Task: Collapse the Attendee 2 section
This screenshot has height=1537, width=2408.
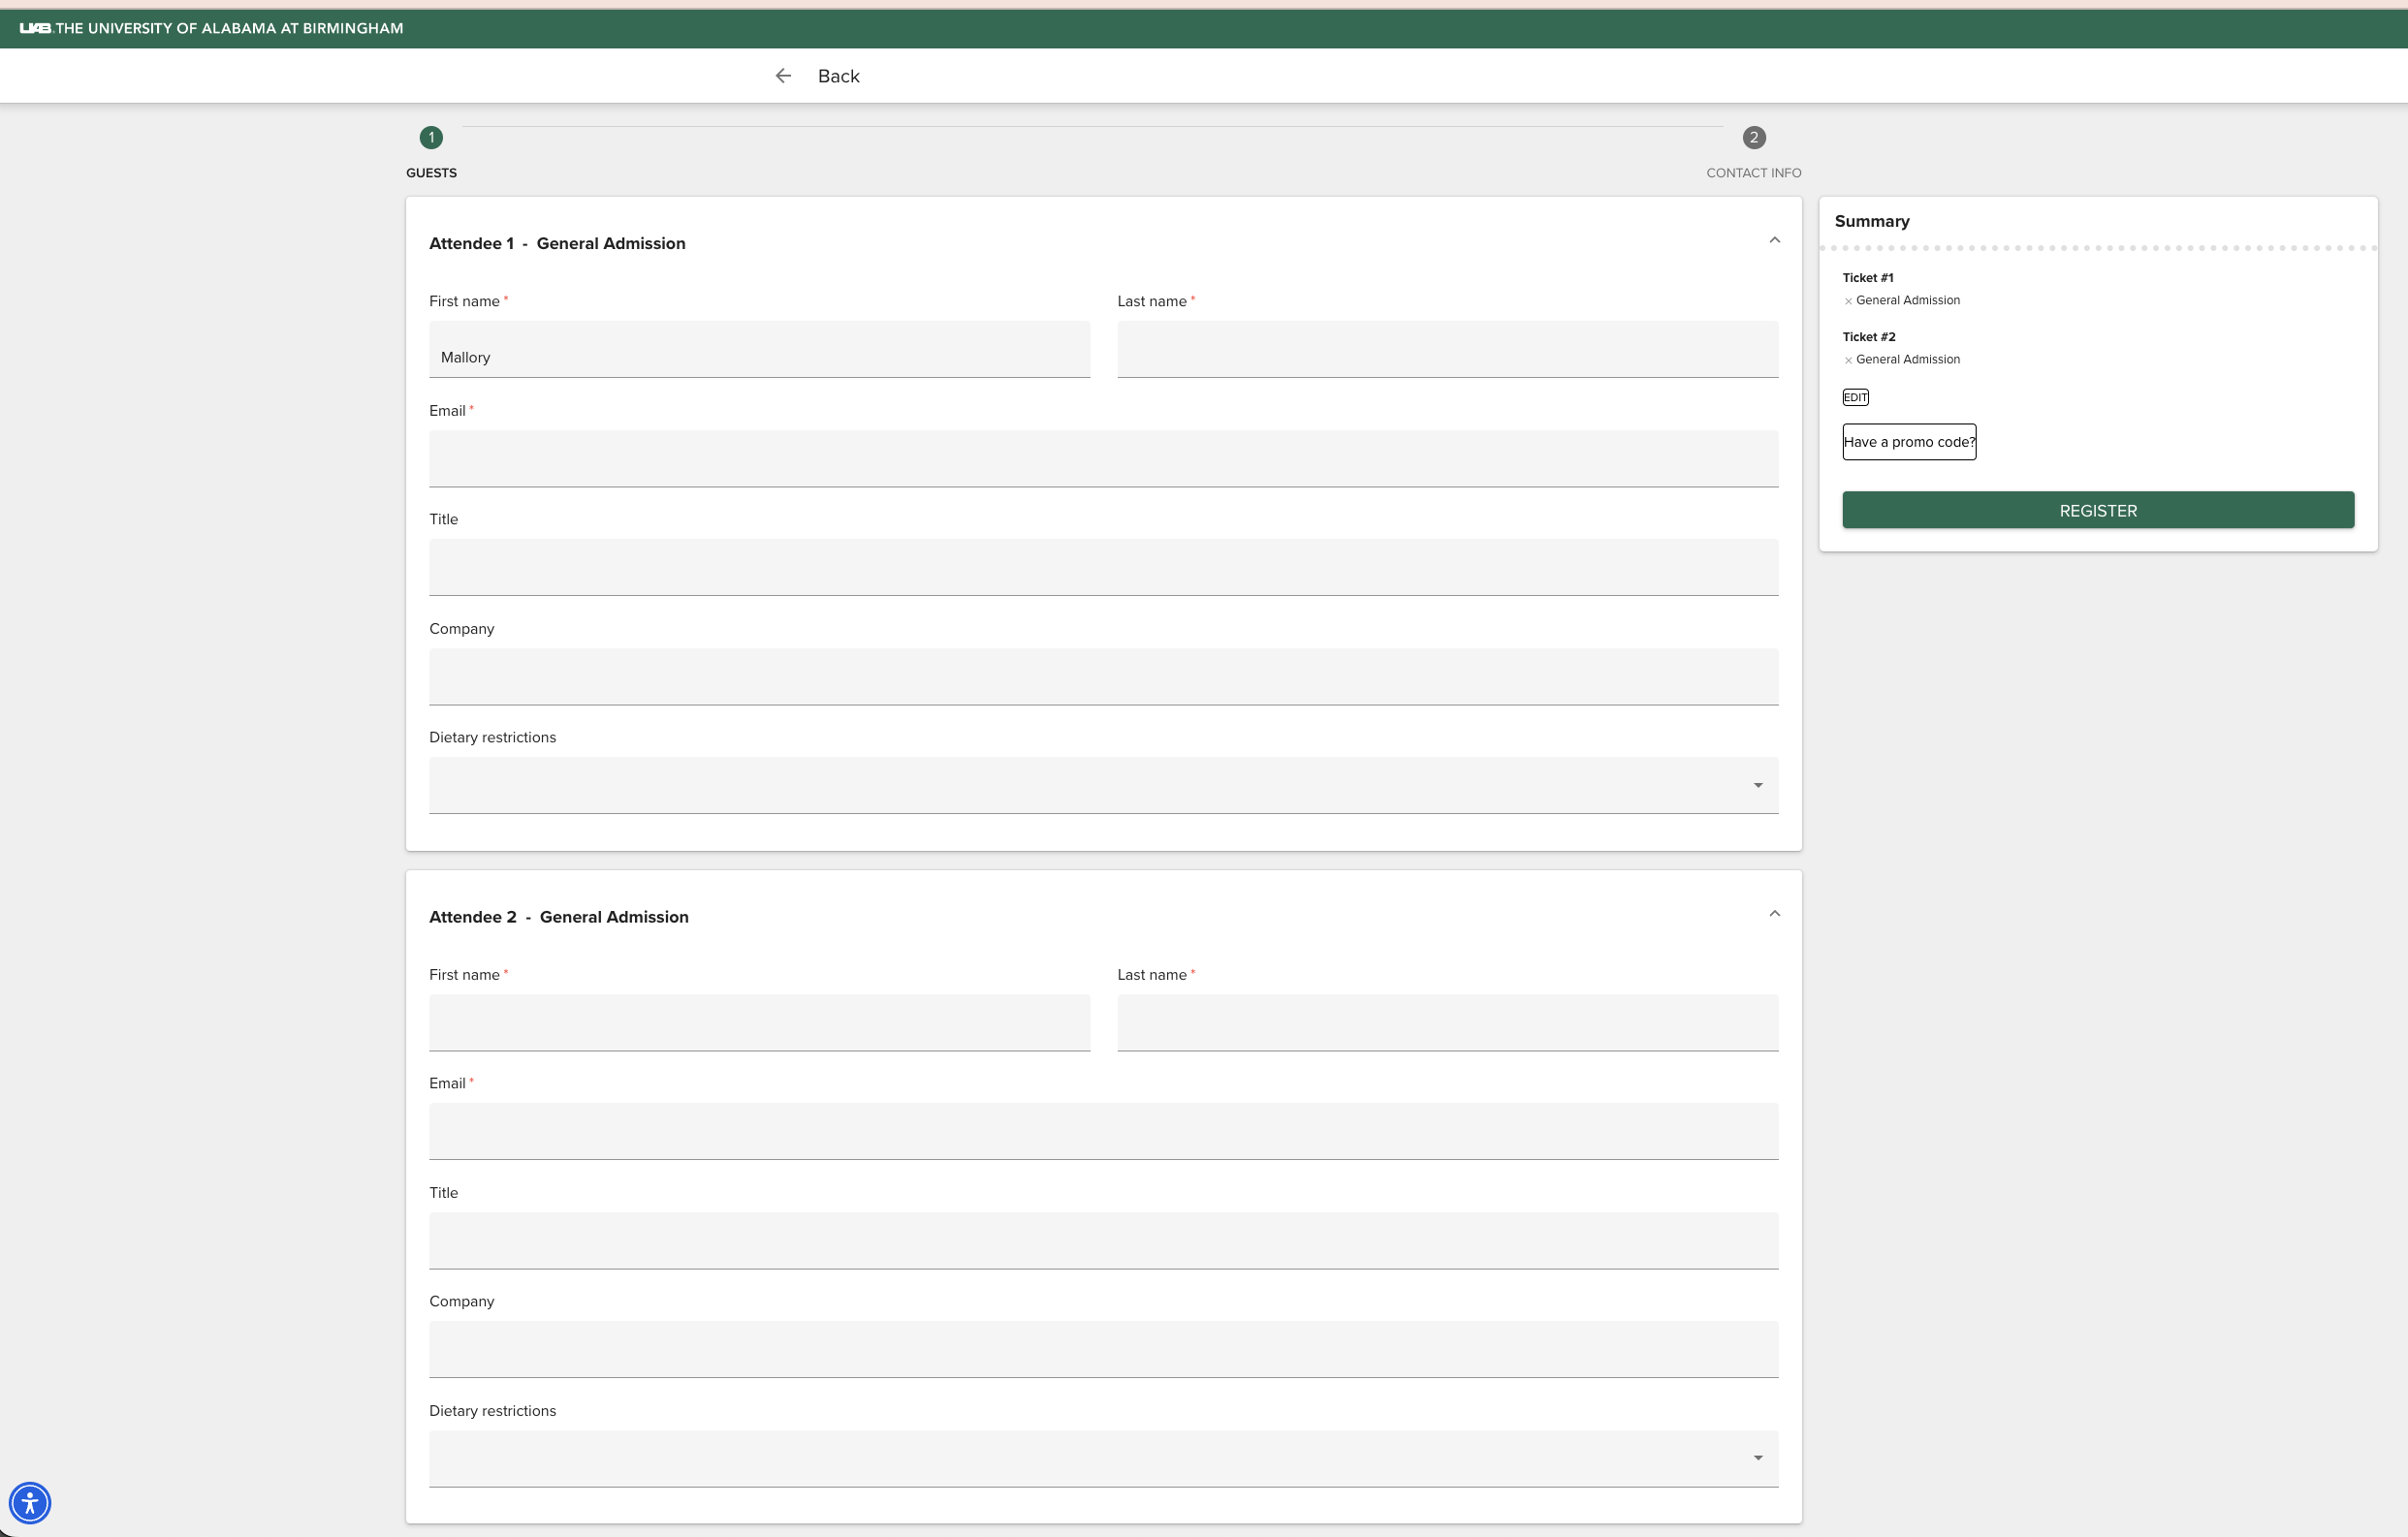Action: [1775, 912]
